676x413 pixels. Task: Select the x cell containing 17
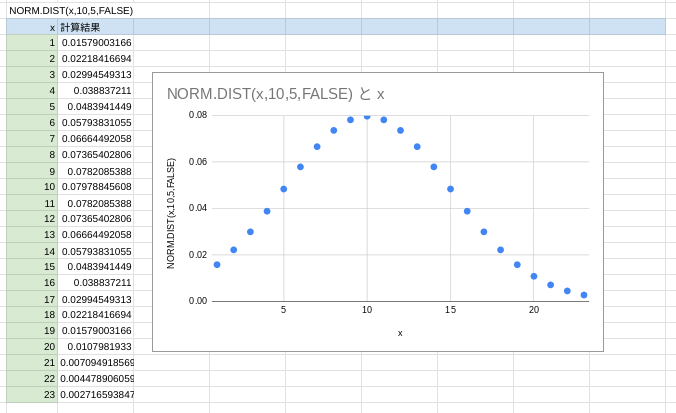click(32, 299)
